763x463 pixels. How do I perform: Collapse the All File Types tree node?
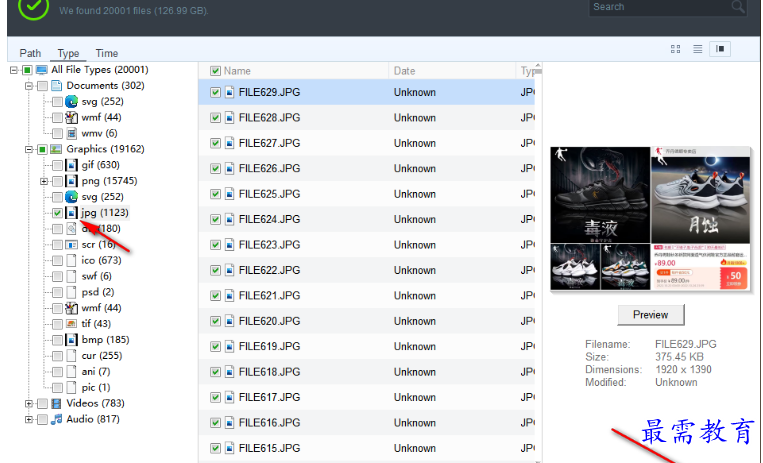[14, 70]
